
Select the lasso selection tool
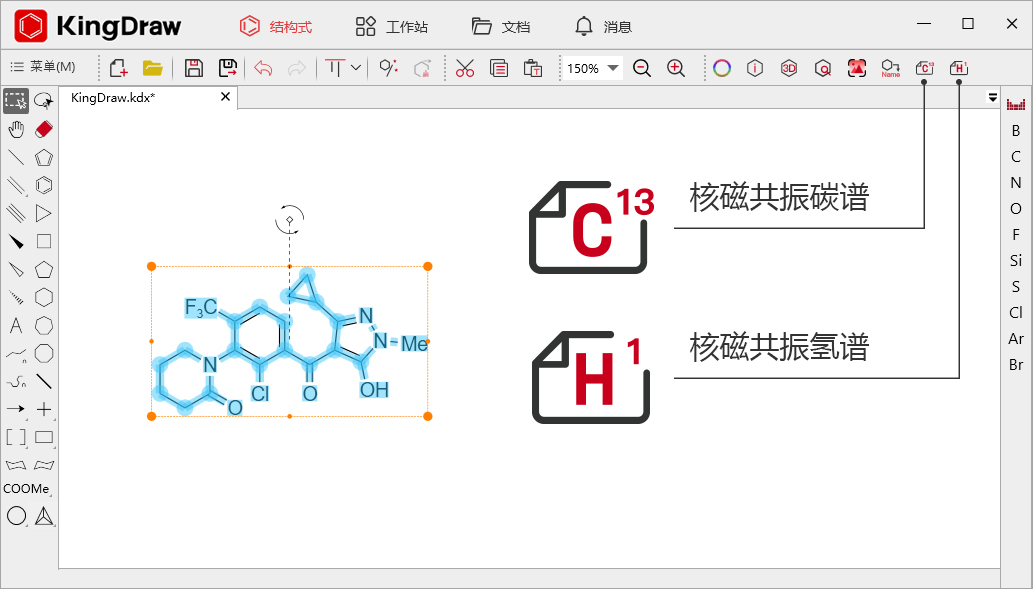[x=43, y=101]
